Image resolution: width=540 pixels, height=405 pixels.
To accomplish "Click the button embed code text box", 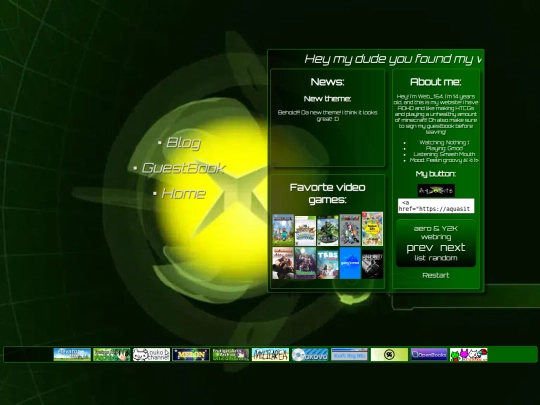I will tap(436, 206).
